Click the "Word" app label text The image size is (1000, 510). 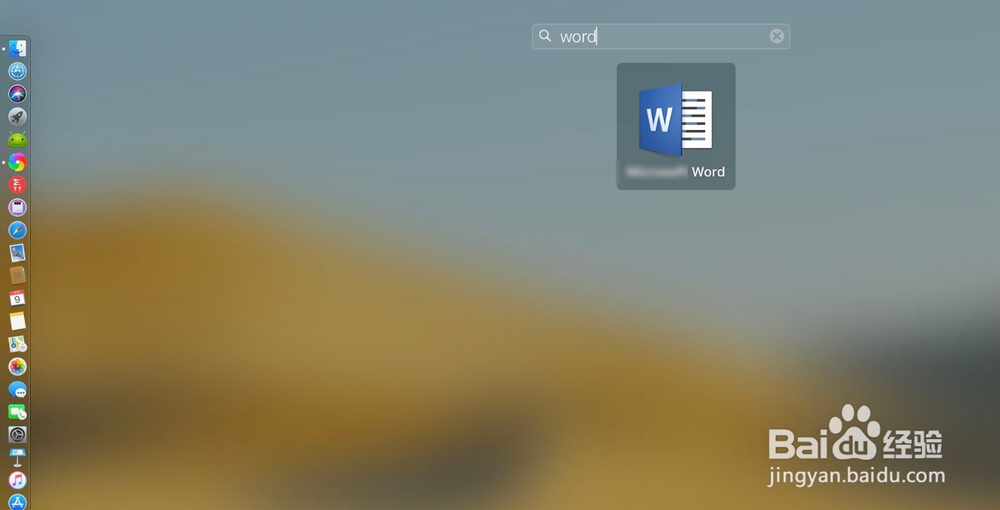(708, 171)
